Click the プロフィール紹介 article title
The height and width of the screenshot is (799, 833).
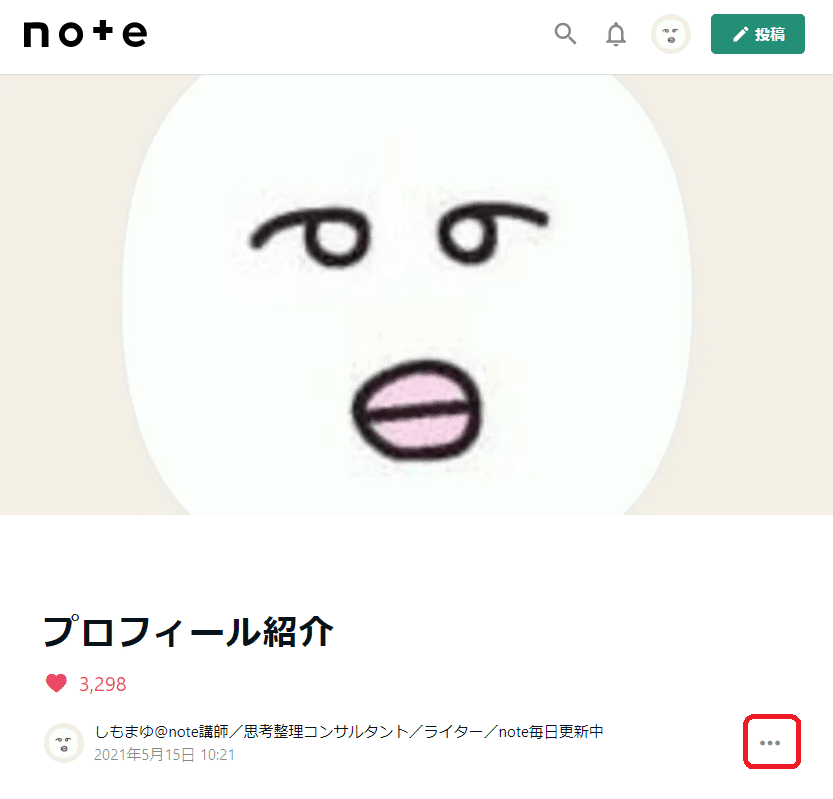pos(188,632)
